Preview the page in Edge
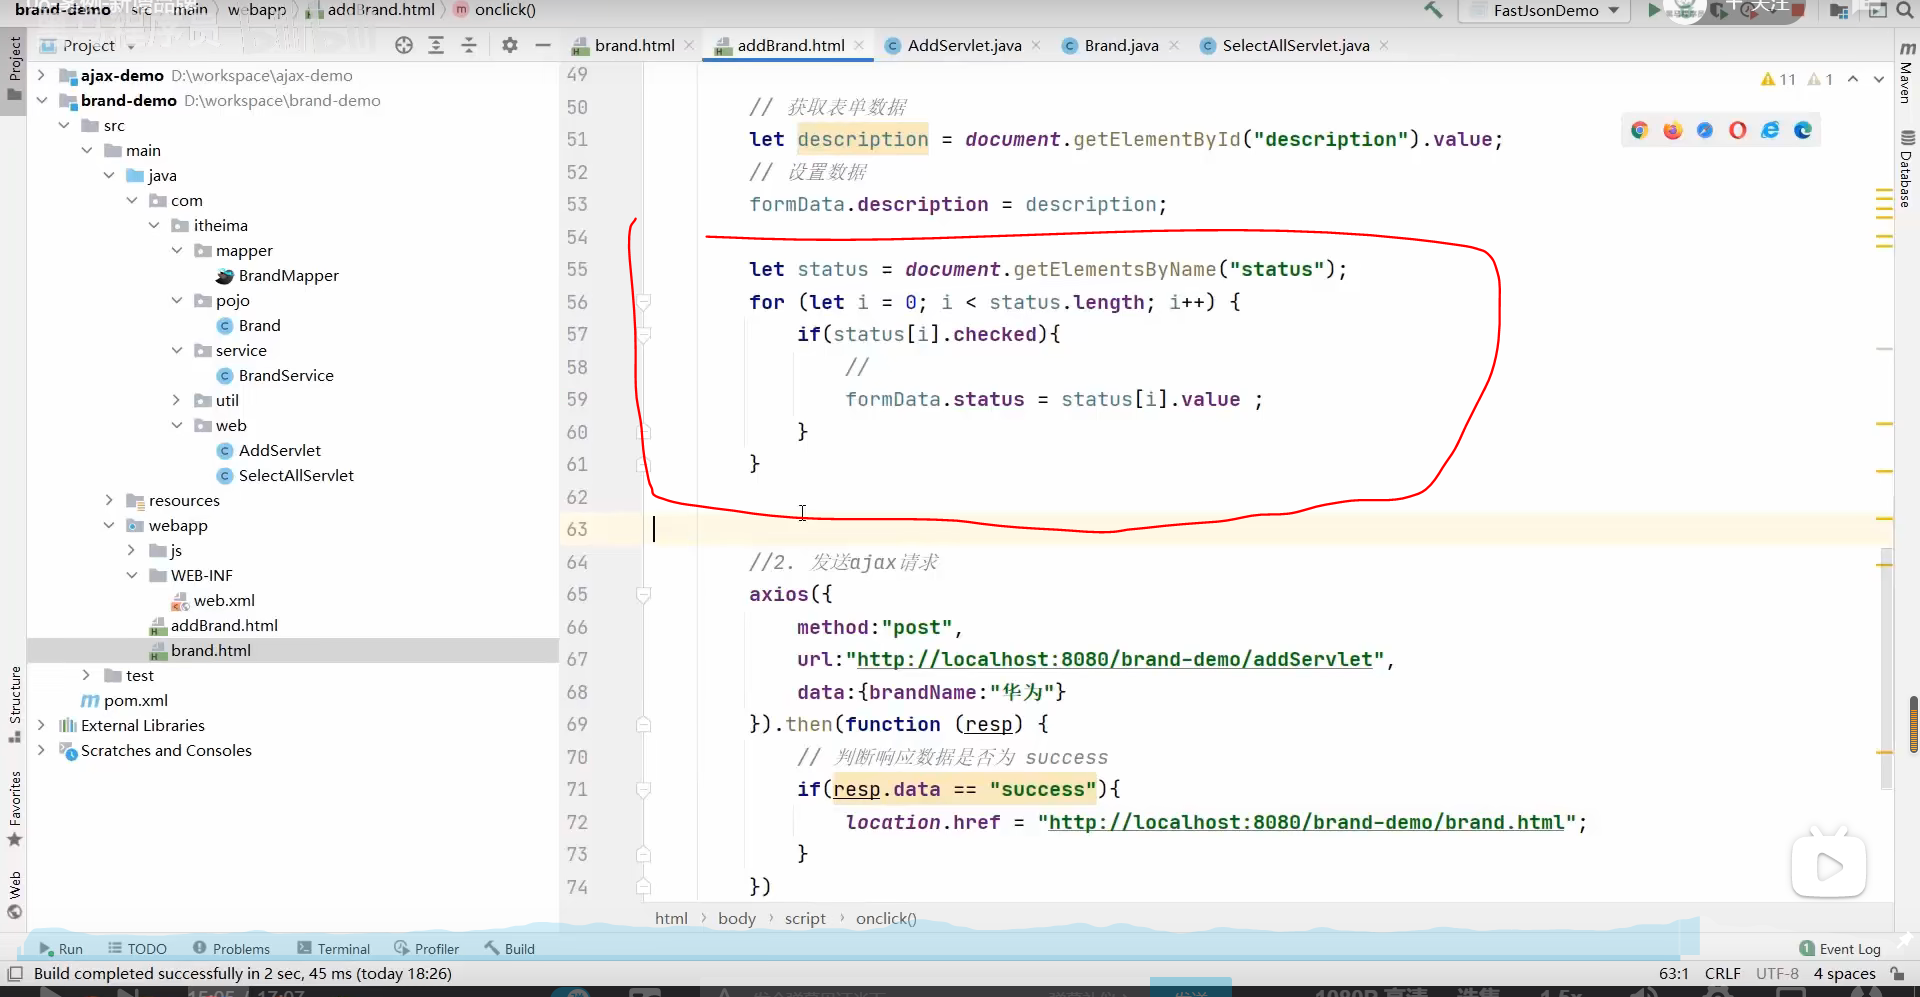Screen dimensions: 1920x997 click(x=1803, y=130)
